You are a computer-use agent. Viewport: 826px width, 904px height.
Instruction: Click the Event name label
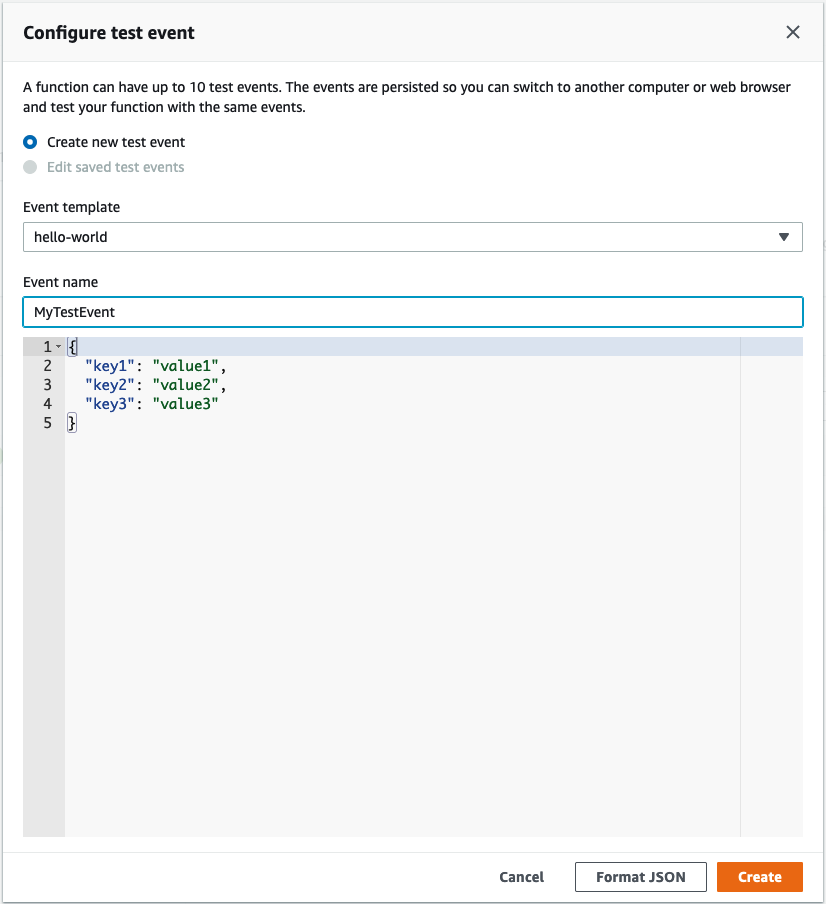pyautogui.click(x=61, y=282)
